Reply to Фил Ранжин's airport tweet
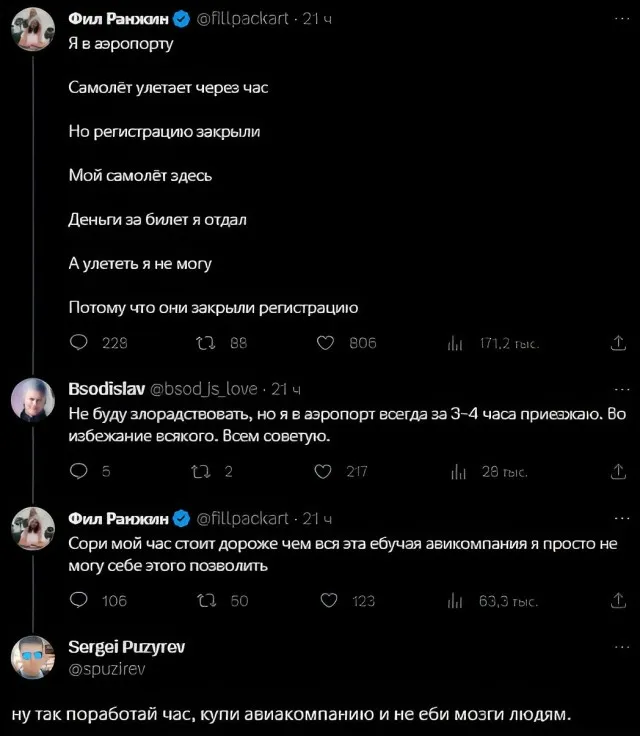 [x=79, y=343]
